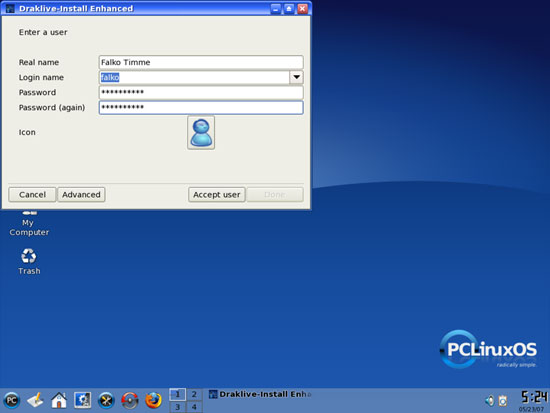Click the Draklive-Install taskbar entry

(x=260, y=394)
